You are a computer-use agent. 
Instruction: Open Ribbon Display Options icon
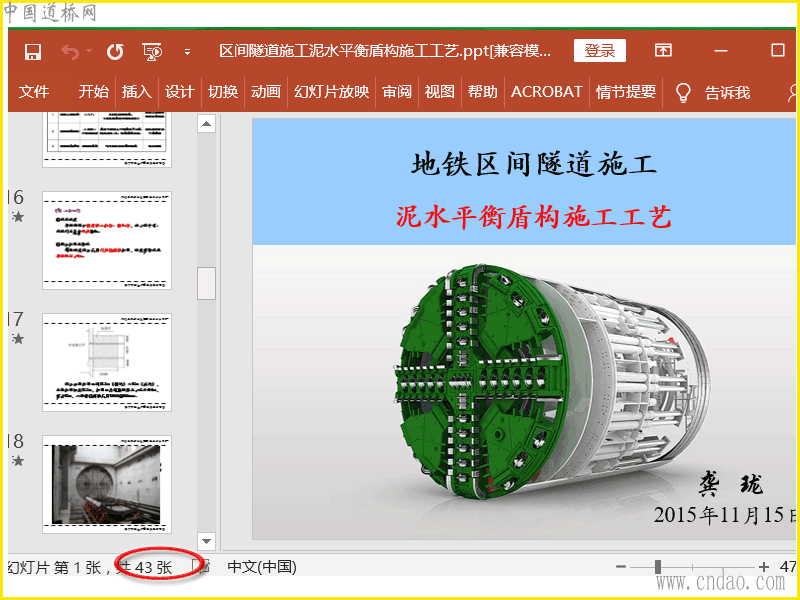[x=663, y=50]
